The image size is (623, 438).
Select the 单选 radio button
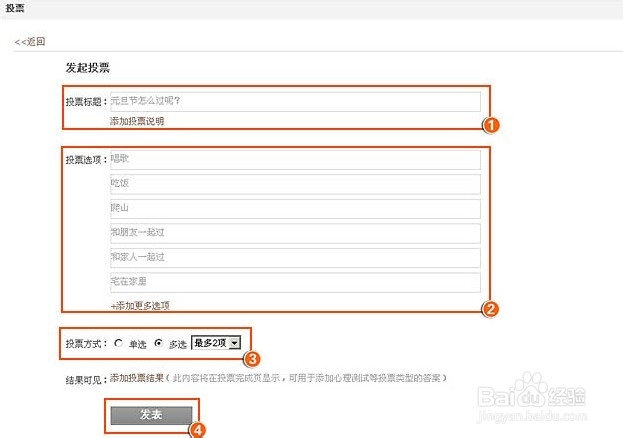point(118,343)
